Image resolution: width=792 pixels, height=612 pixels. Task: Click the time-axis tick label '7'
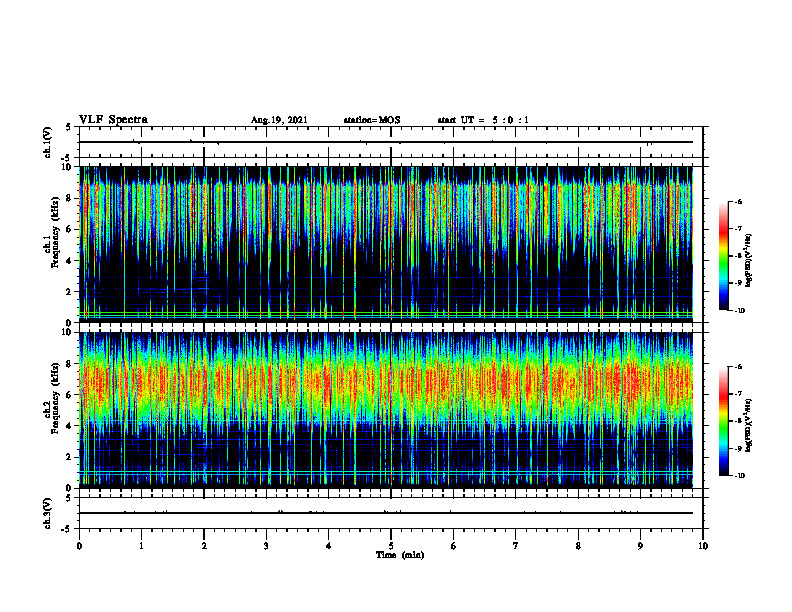tap(516, 546)
